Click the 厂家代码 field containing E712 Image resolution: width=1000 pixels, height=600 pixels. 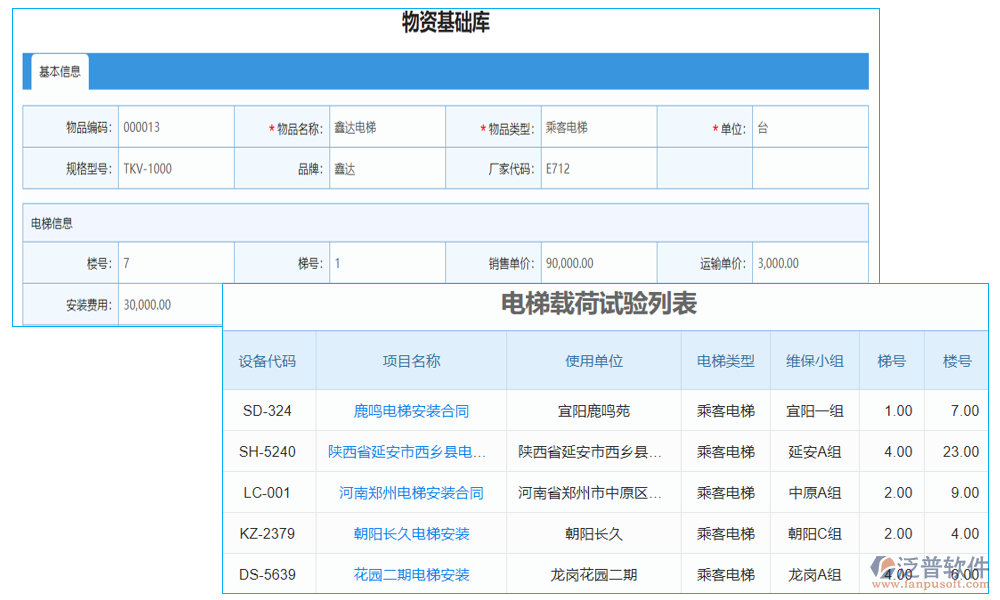(x=595, y=168)
